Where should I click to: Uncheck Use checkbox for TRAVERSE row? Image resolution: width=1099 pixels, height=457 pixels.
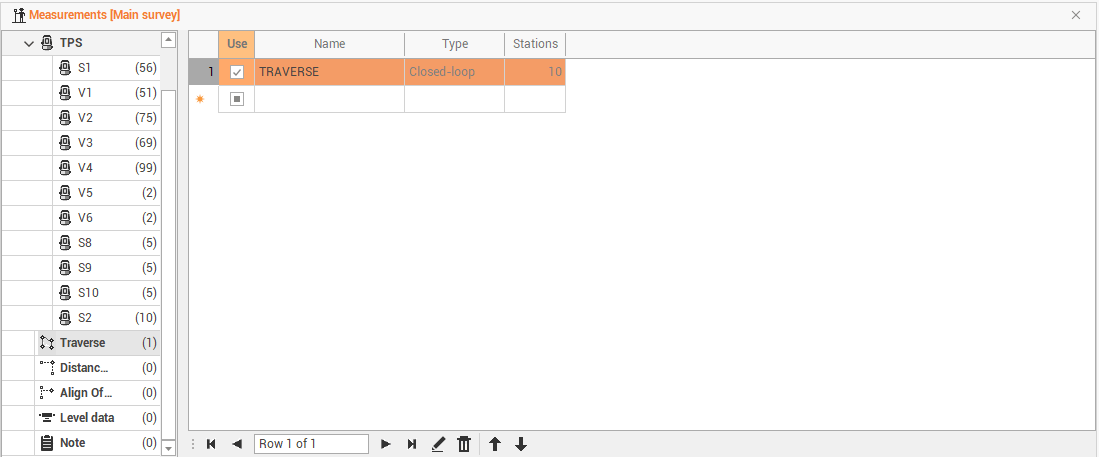tap(237, 72)
